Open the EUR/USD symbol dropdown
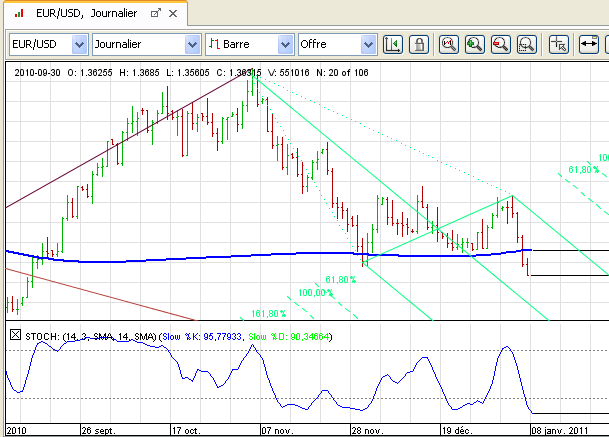Image resolution: width=609 pixels, height=437 pixels. coord(78,45)
